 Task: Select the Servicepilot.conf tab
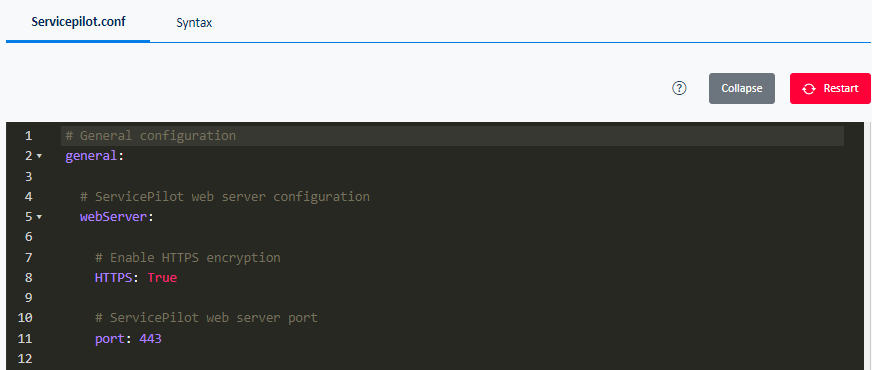pyautogui.click(x=78, y=22)
